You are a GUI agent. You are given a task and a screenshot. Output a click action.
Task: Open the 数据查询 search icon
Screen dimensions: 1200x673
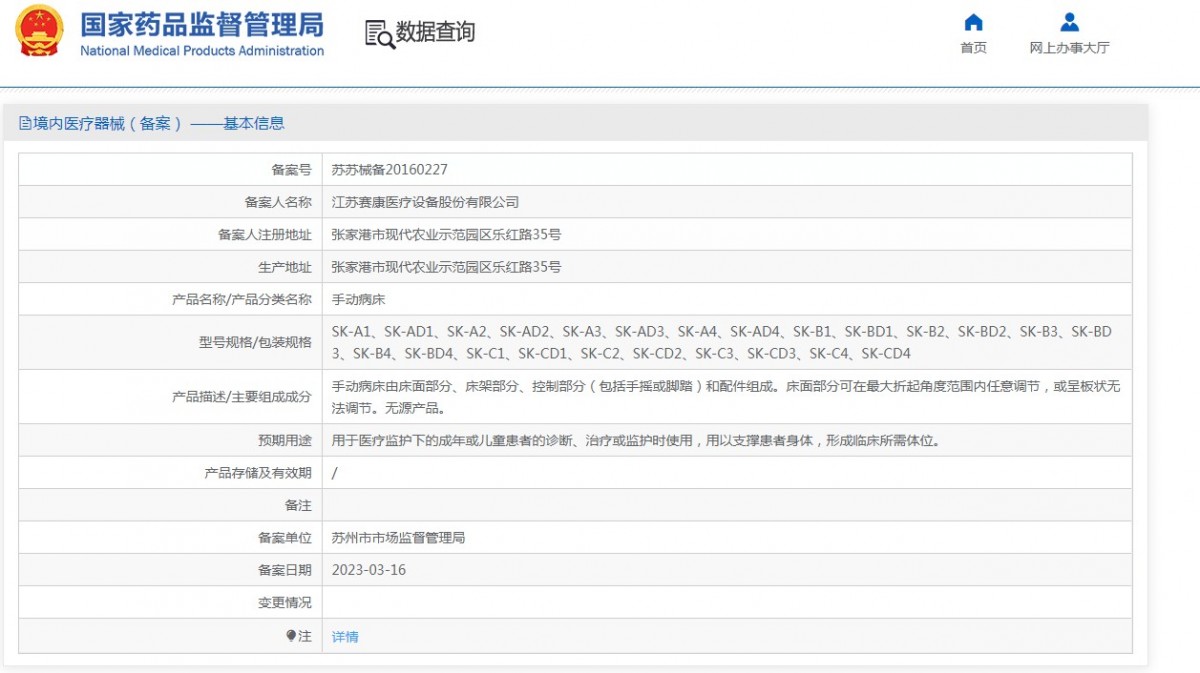[379, 34]
